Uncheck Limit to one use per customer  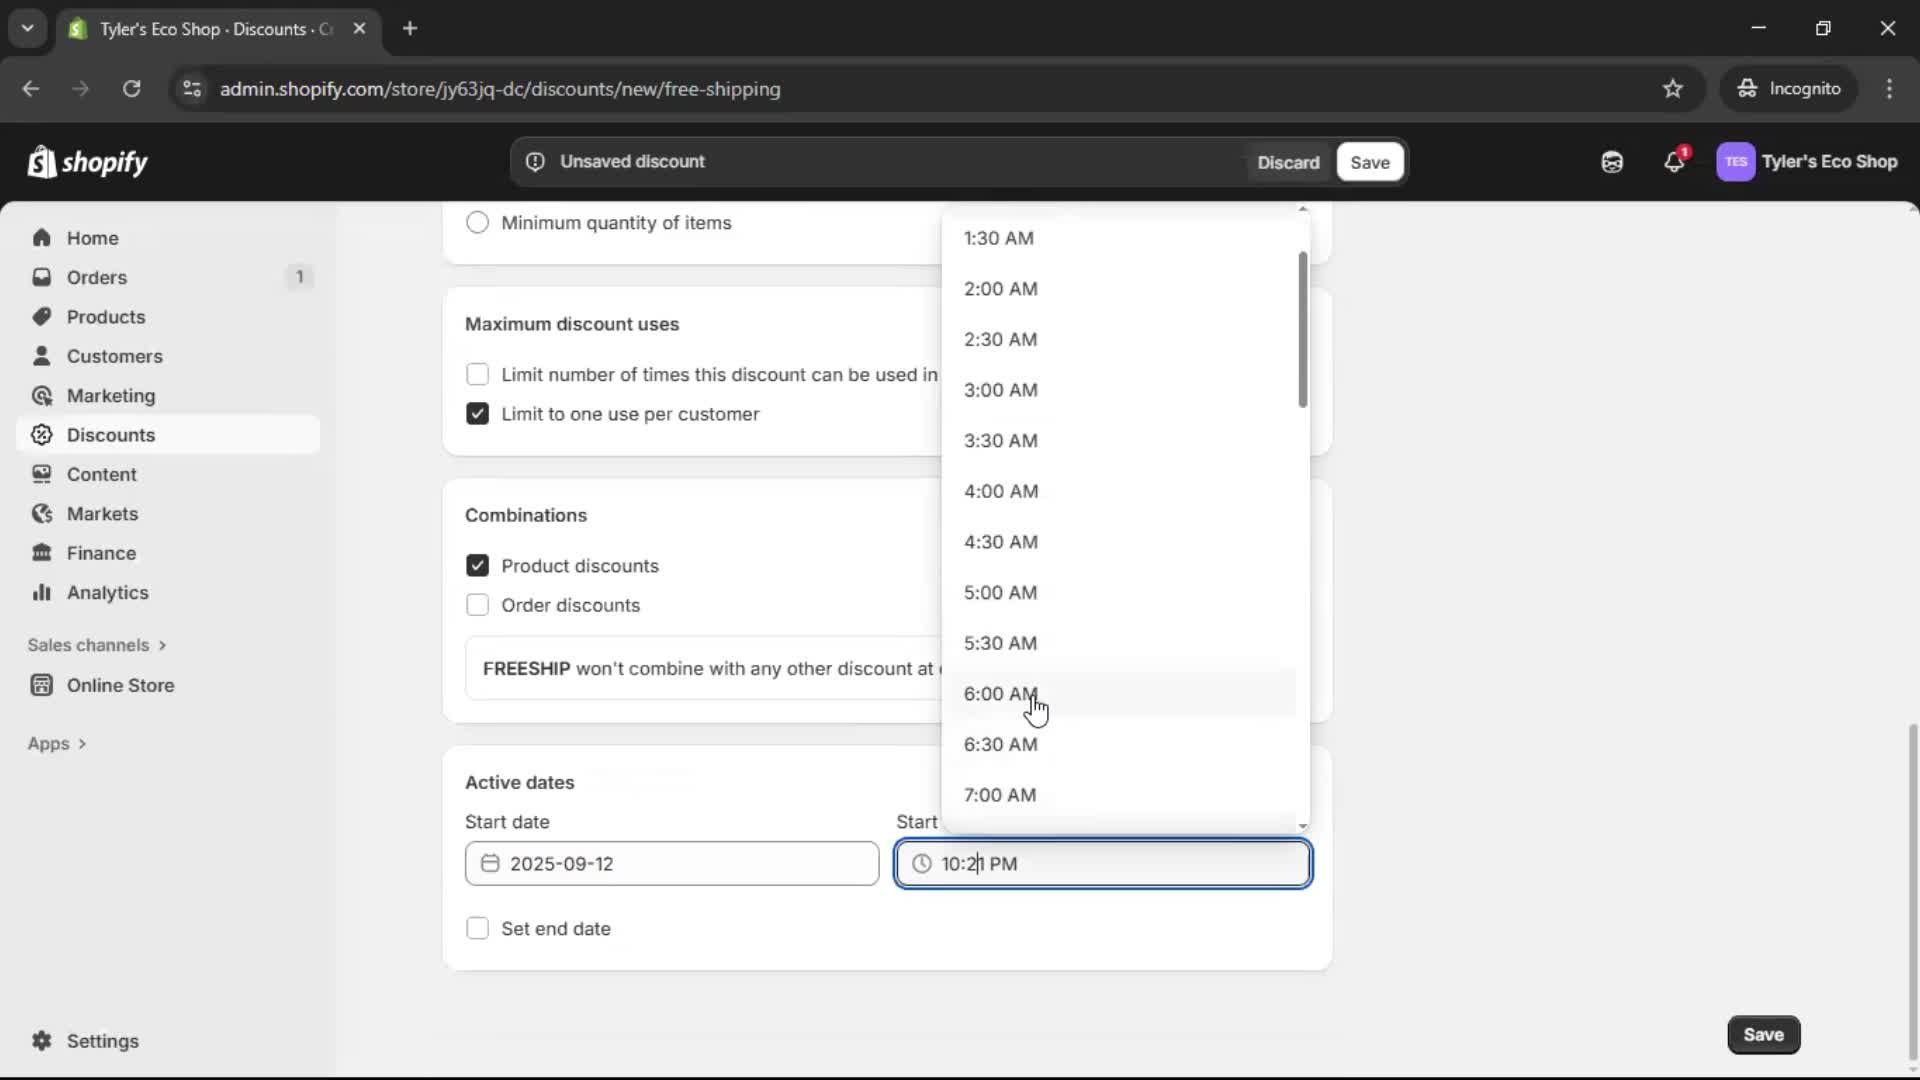[x=477, y=413]
